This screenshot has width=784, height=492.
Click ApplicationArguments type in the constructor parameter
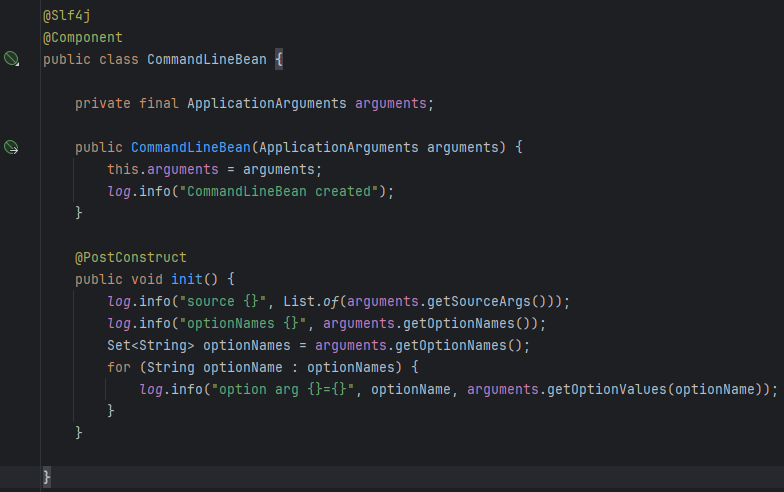click(338, 148)
